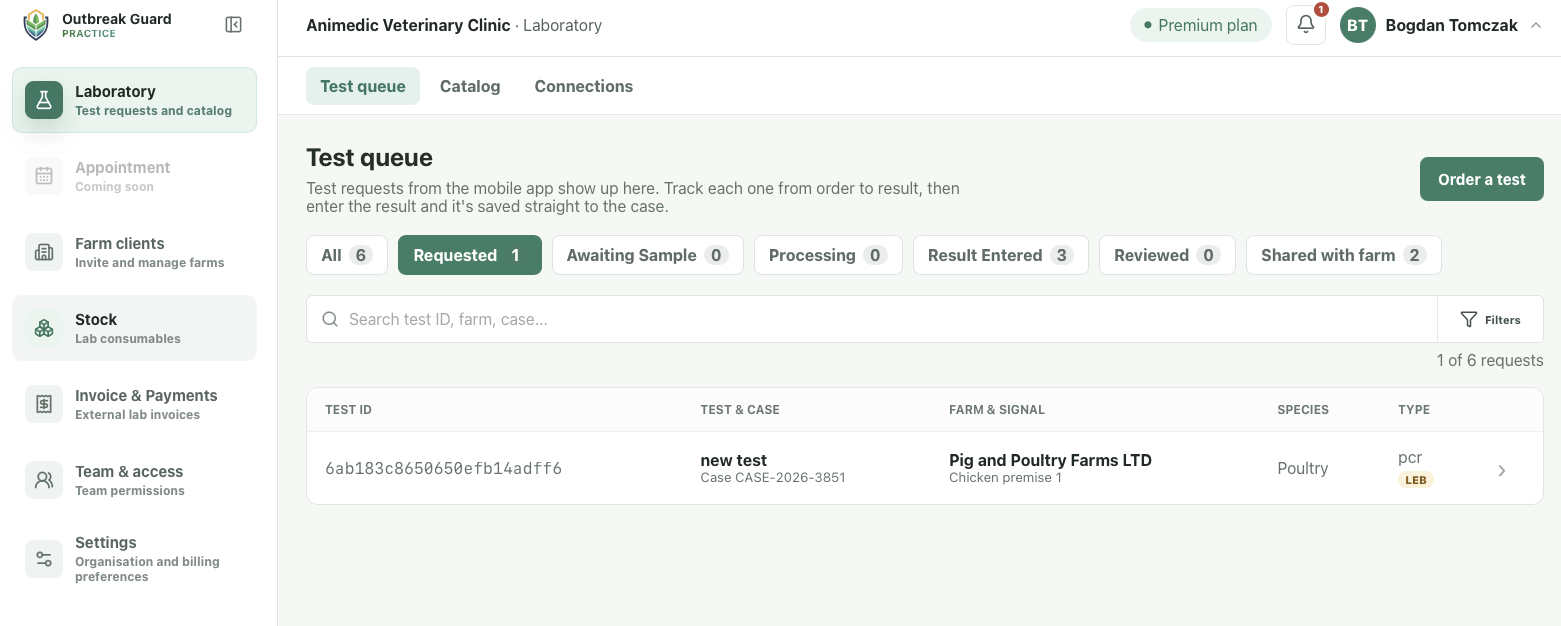
Task: Click the Appointment calendar icon
Action: point(44,176)
